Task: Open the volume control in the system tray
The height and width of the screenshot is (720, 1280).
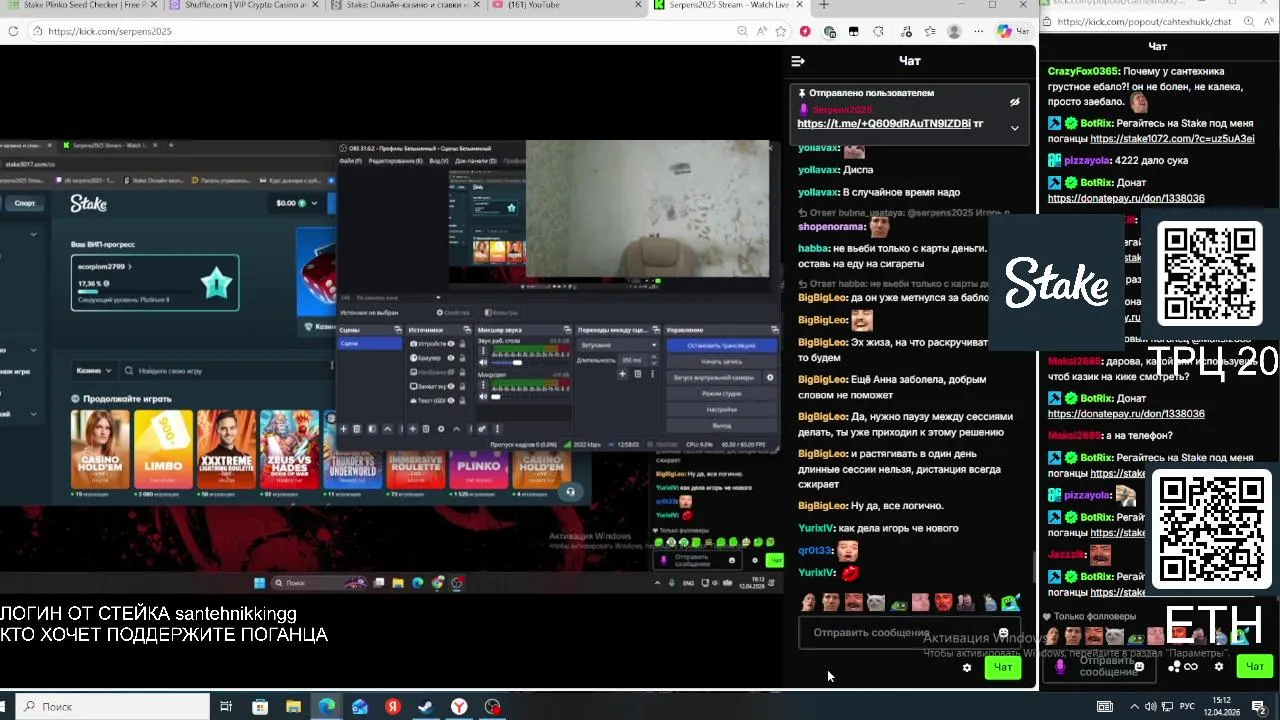Action: coord(1150,706)
